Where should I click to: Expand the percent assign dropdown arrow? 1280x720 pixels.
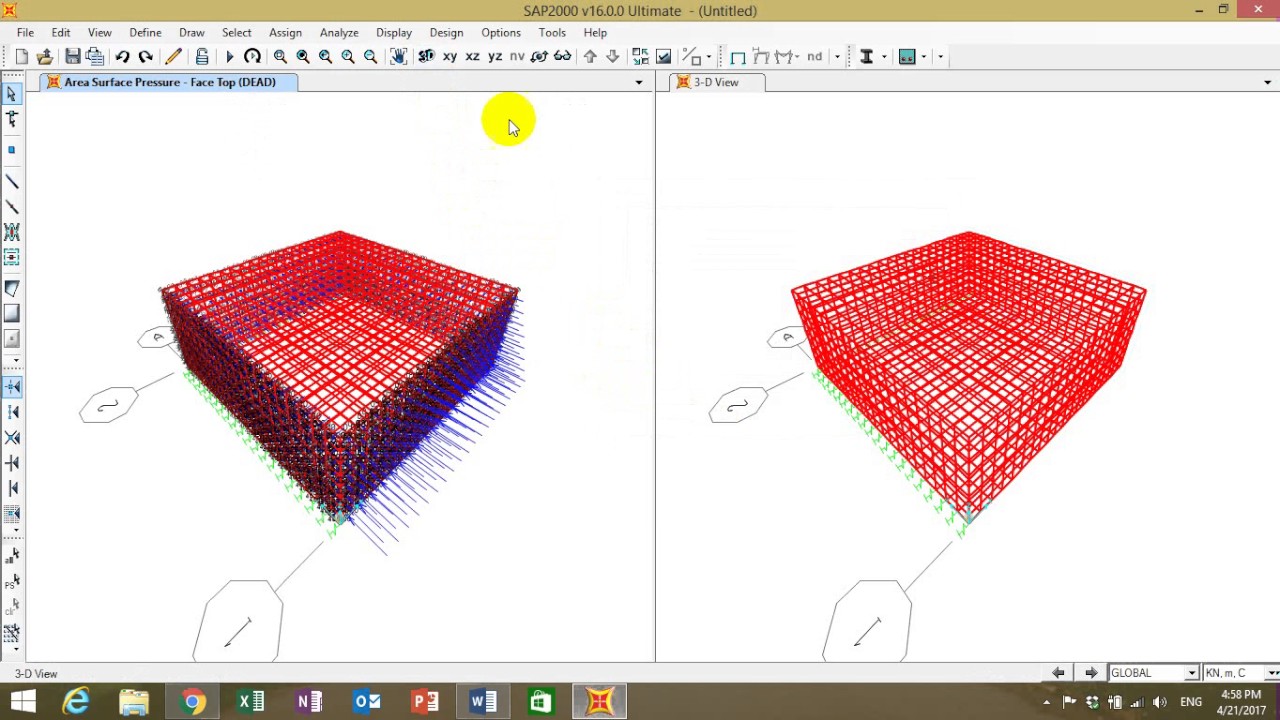(x=709, y=57)
